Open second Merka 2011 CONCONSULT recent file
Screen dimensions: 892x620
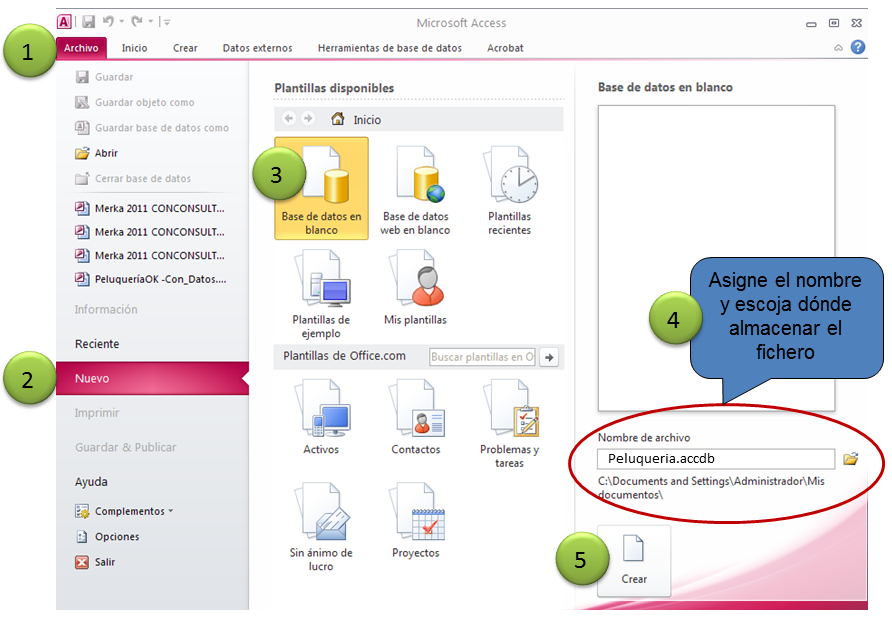(x=150, y=232)
